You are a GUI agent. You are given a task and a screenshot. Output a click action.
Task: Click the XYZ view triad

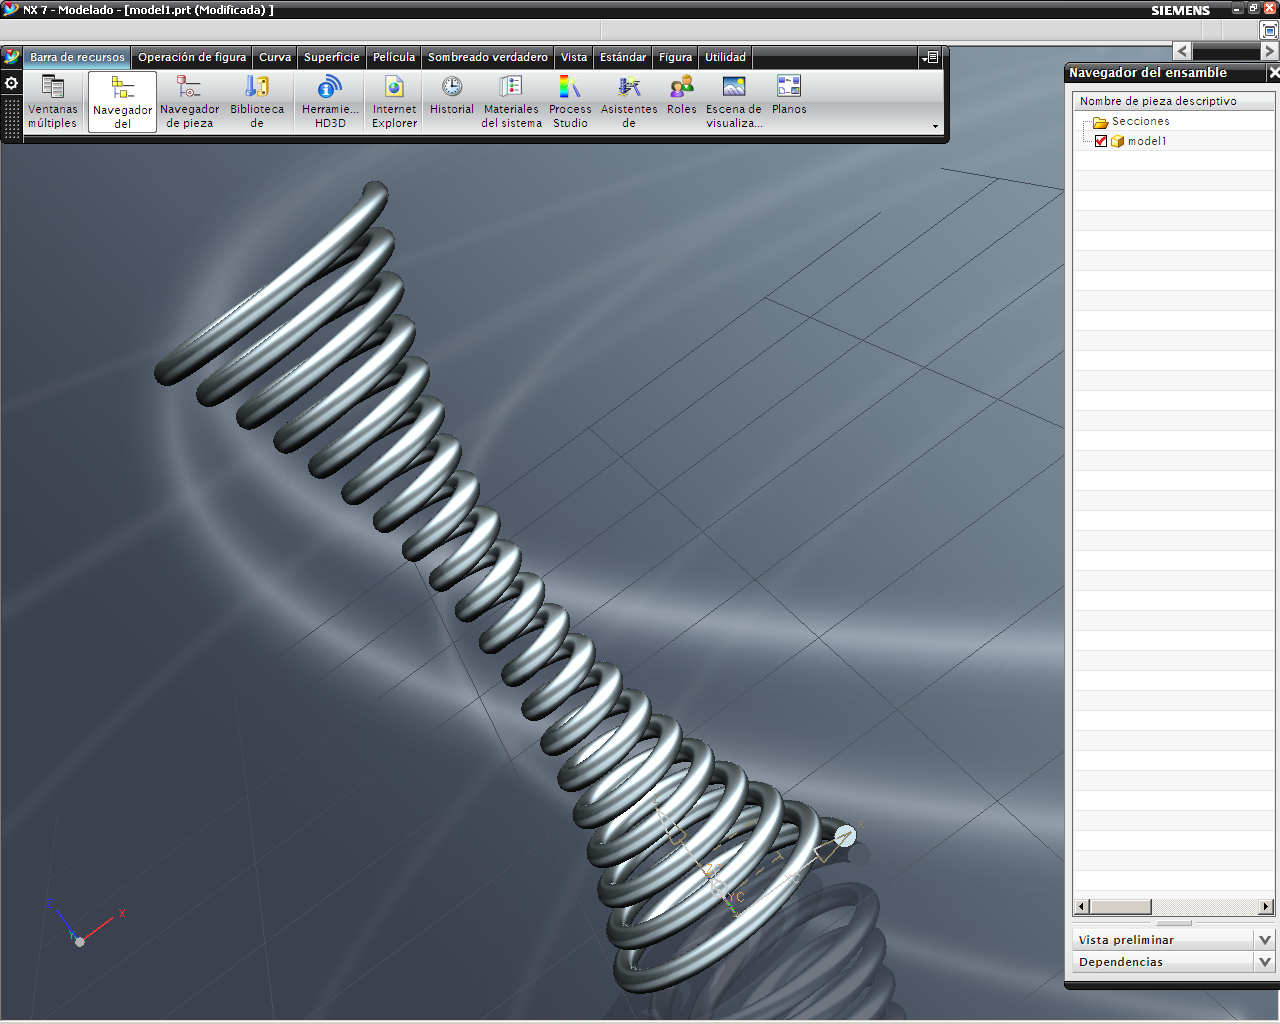point(84,924)
